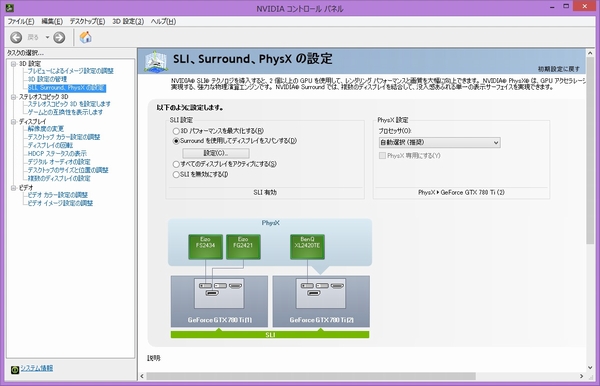This screenshot has height=386, width=600.
Task: Open the back history dropdown arrow
Action: point(47,37)
